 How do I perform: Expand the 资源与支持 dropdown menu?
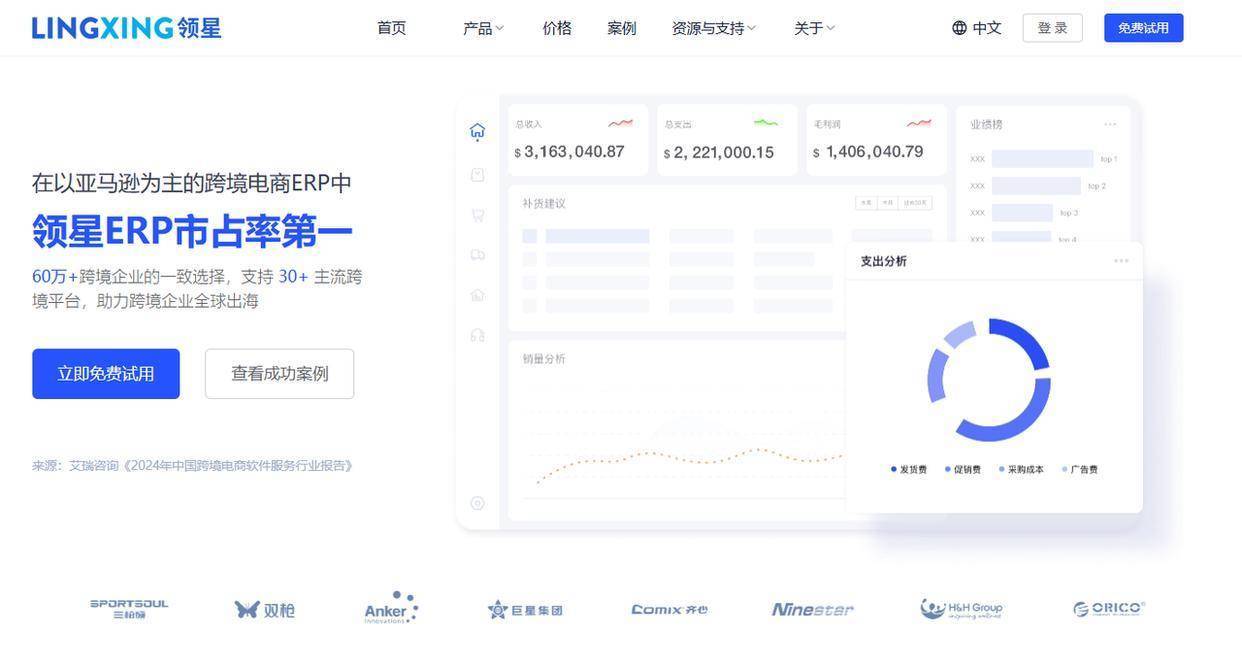713,28
